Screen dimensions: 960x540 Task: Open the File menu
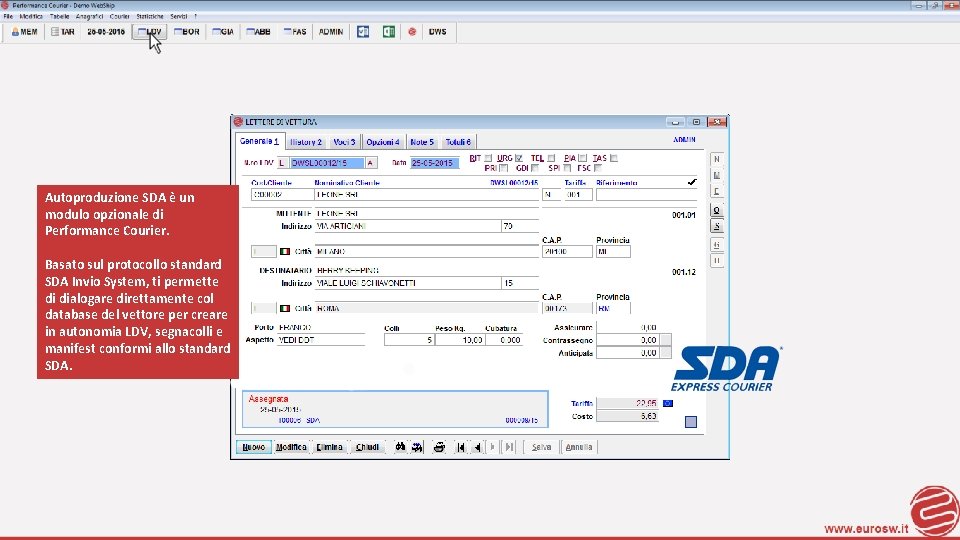pos(8,17)
